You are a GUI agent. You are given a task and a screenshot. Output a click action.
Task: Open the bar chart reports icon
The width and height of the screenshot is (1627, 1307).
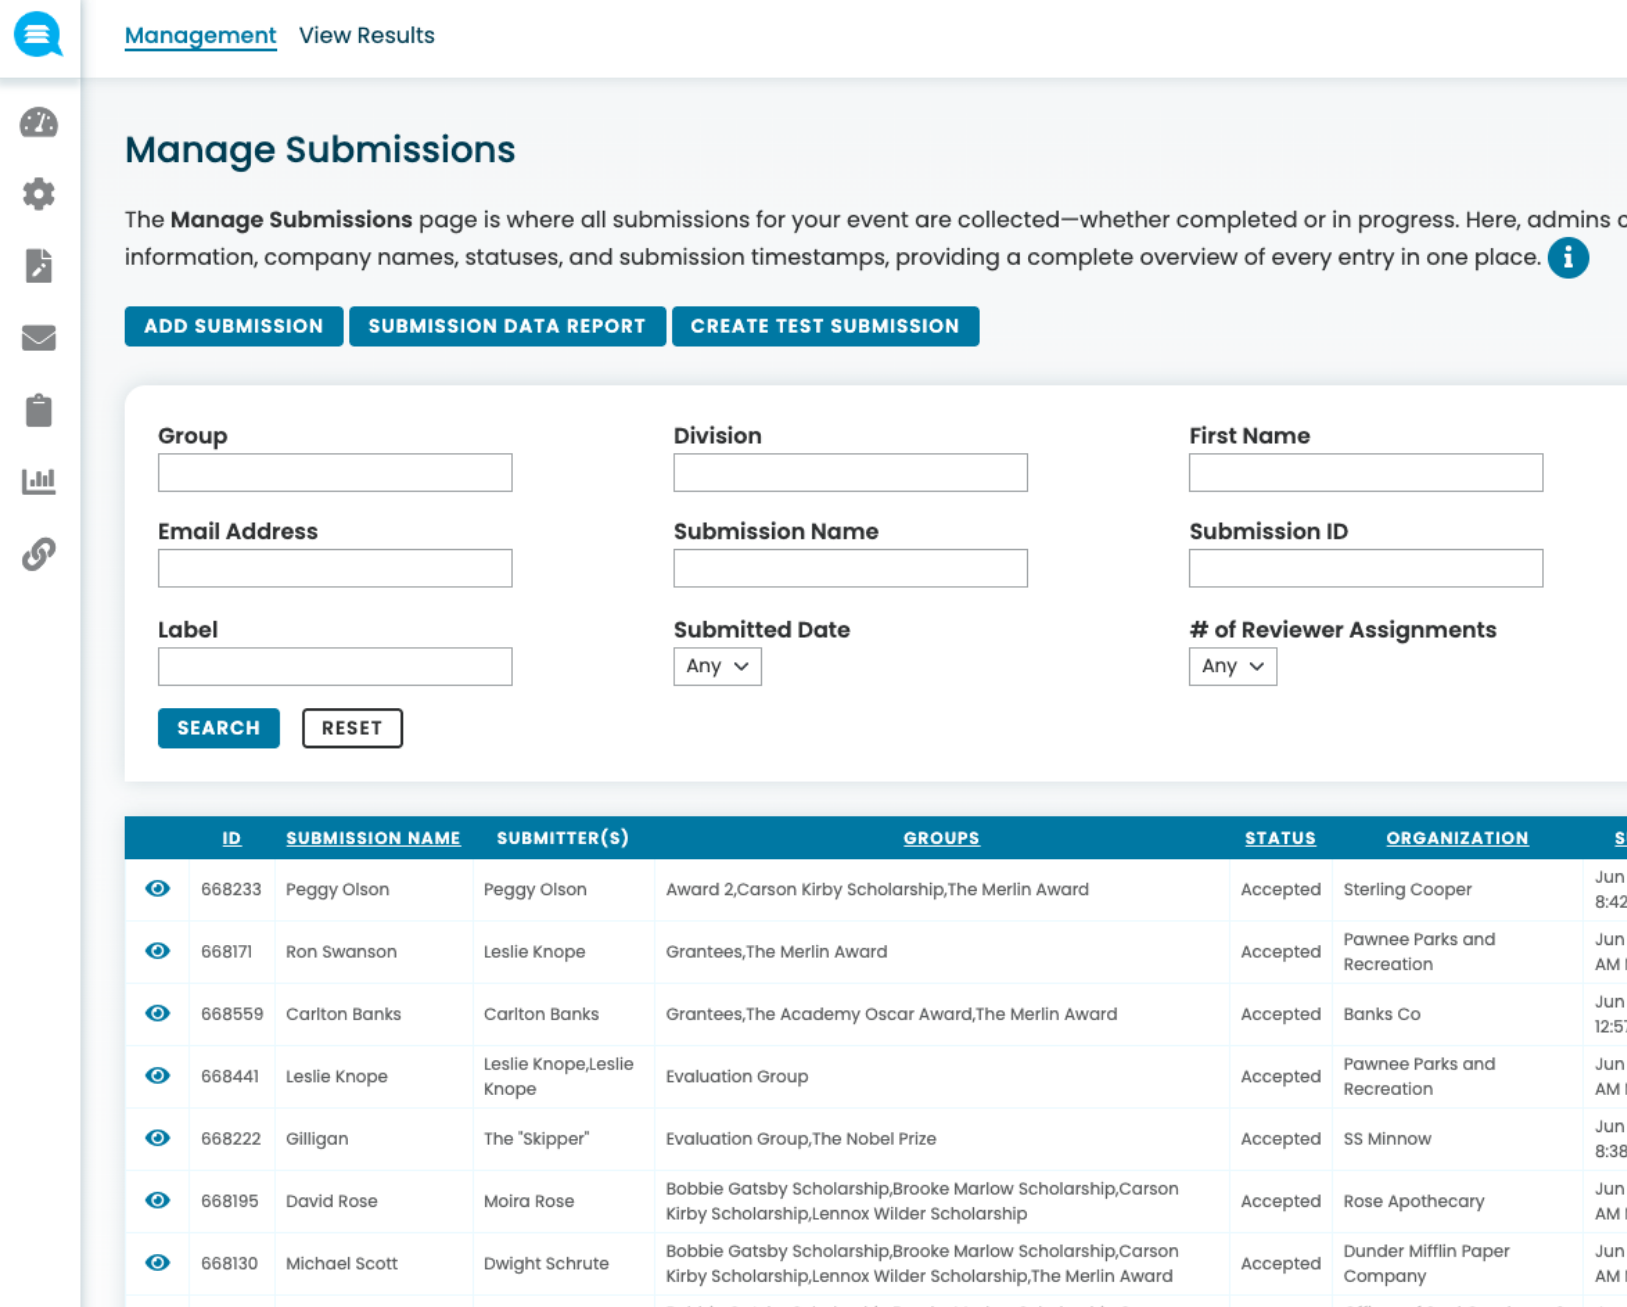point(38,481)
